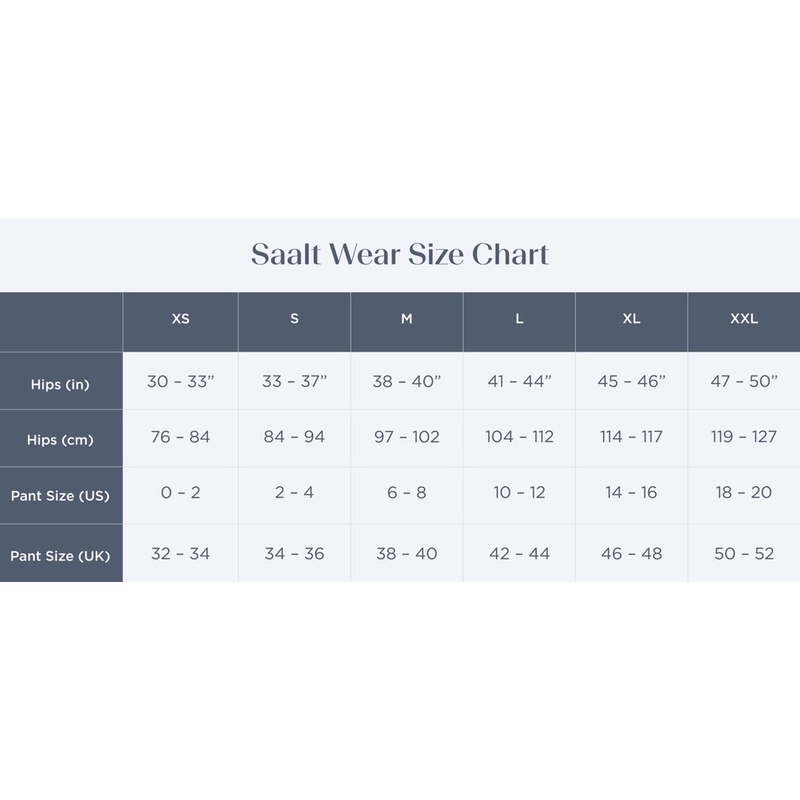800x800 pixels.
Task: Click the US pant size 14 - 16 cell
Action: coord(631,495)
